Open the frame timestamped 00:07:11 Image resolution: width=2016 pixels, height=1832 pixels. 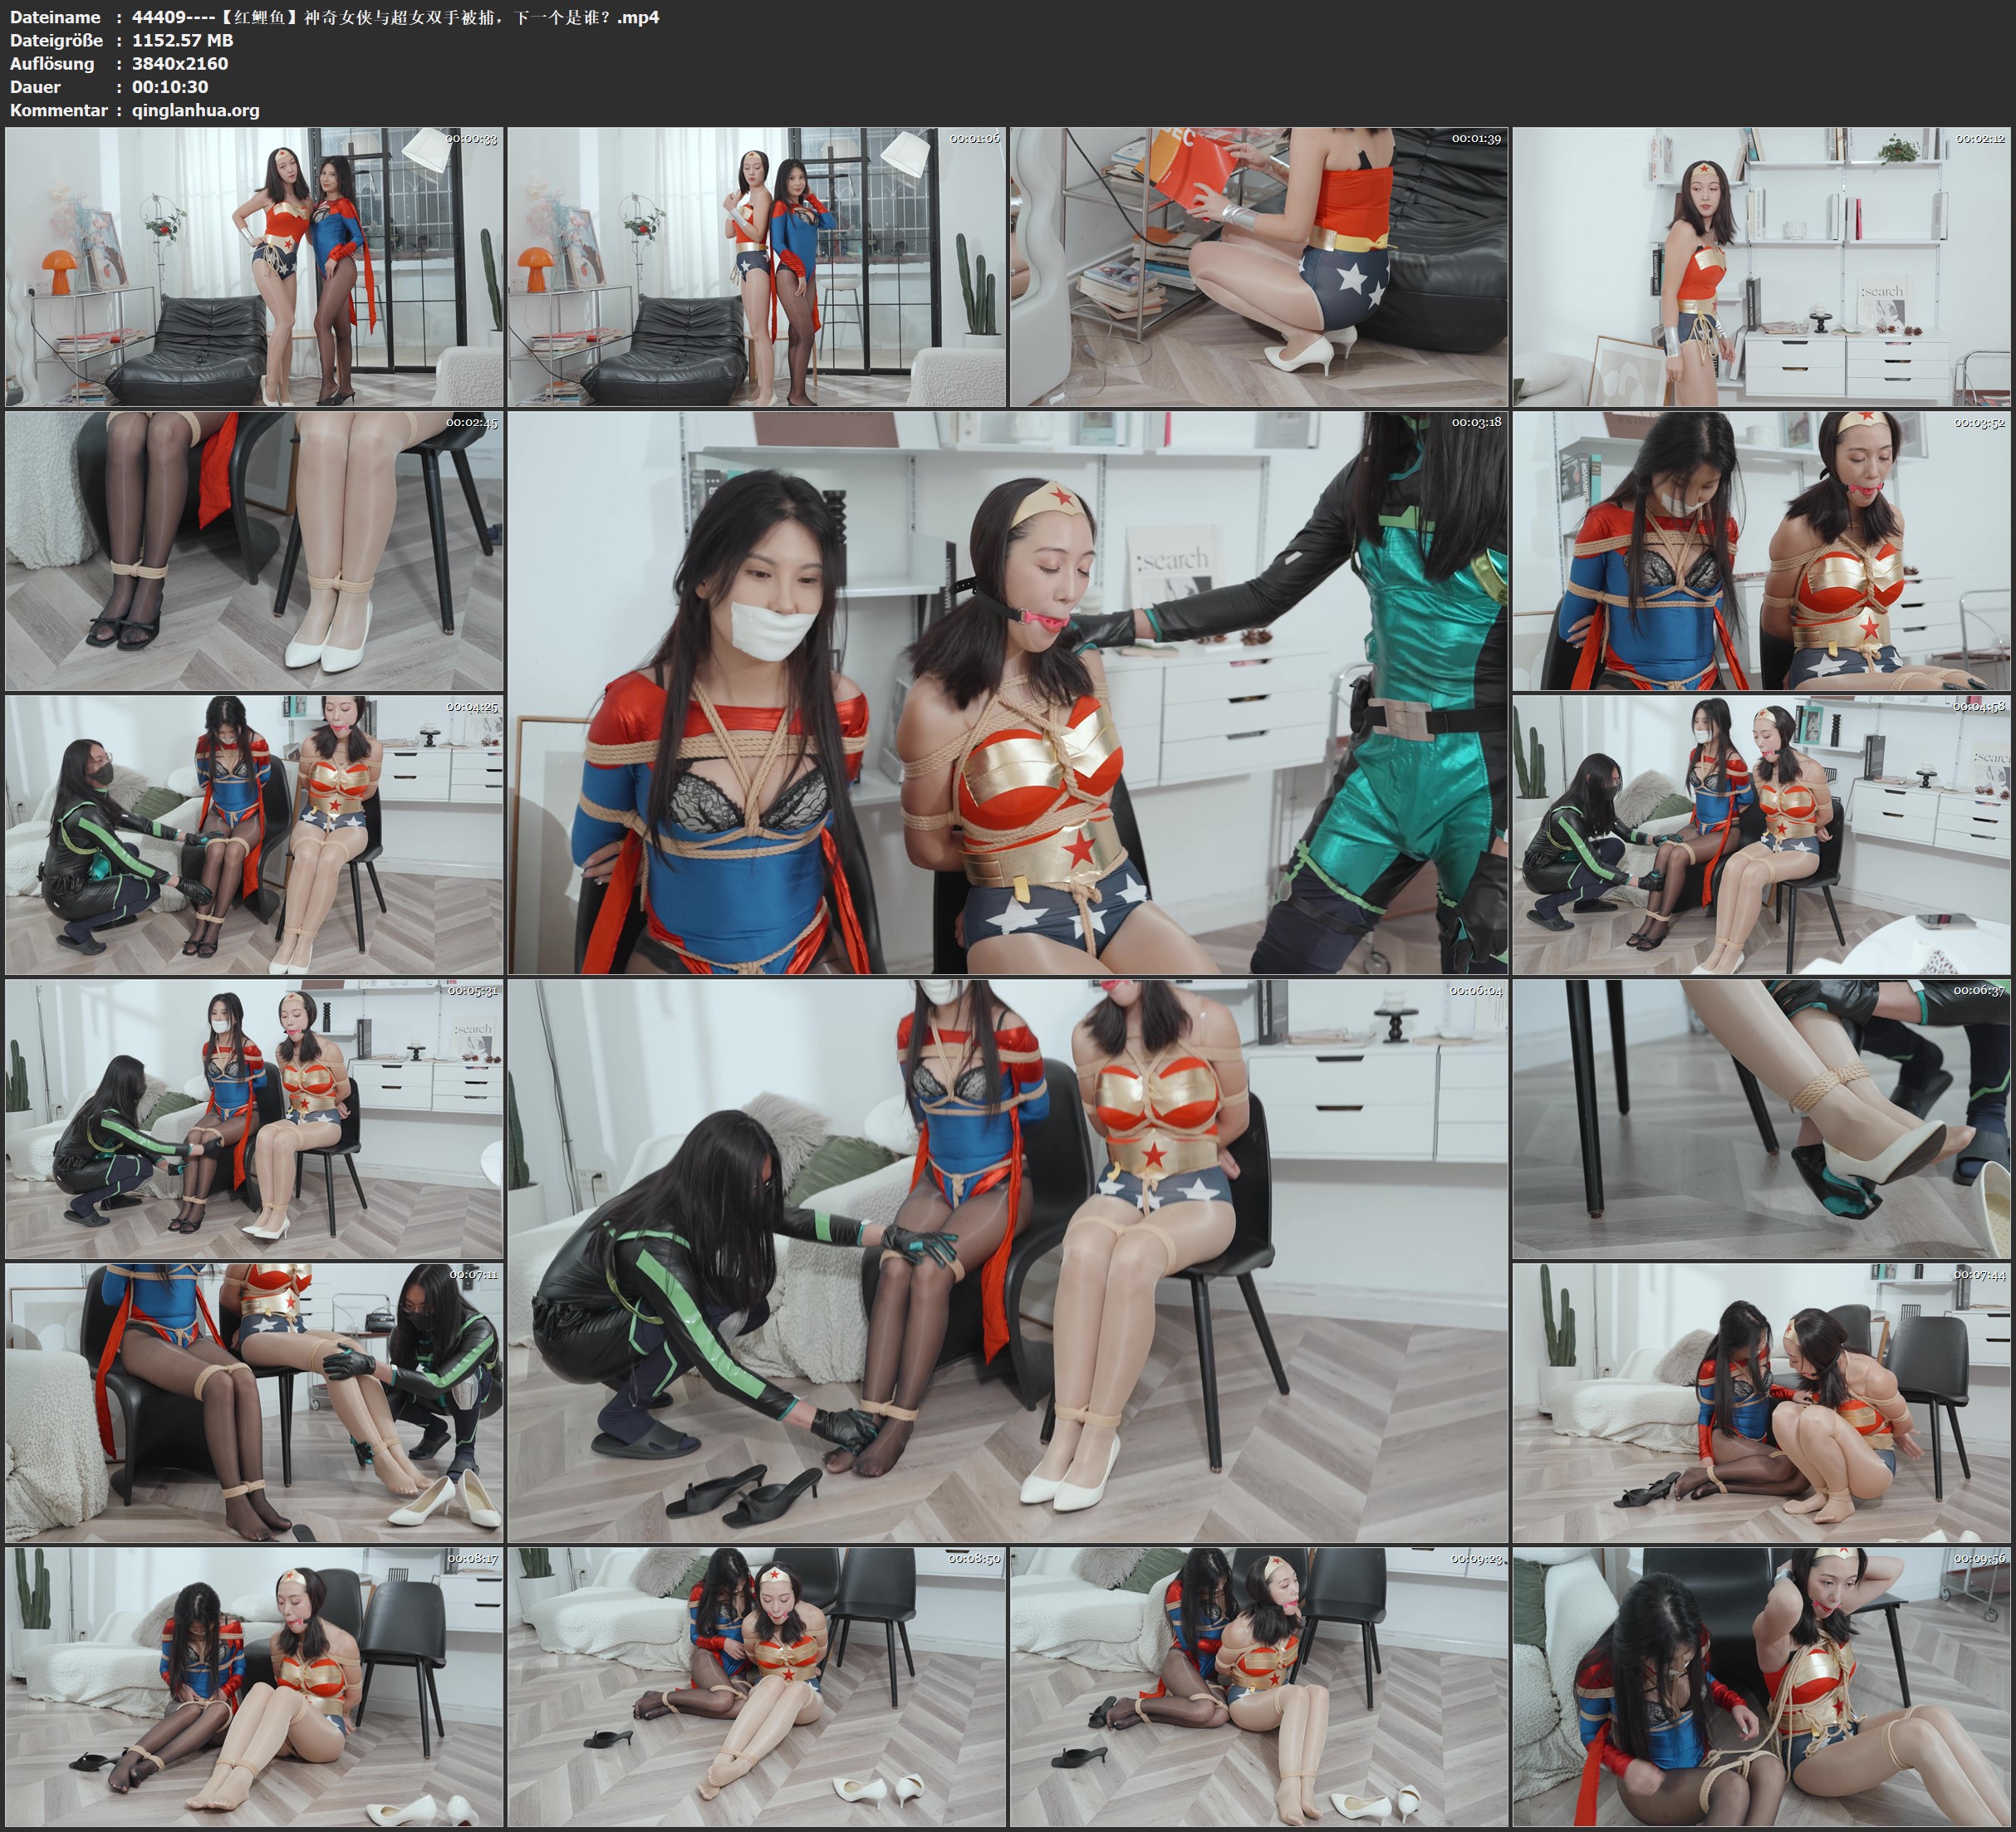(x=254, y=1402)
